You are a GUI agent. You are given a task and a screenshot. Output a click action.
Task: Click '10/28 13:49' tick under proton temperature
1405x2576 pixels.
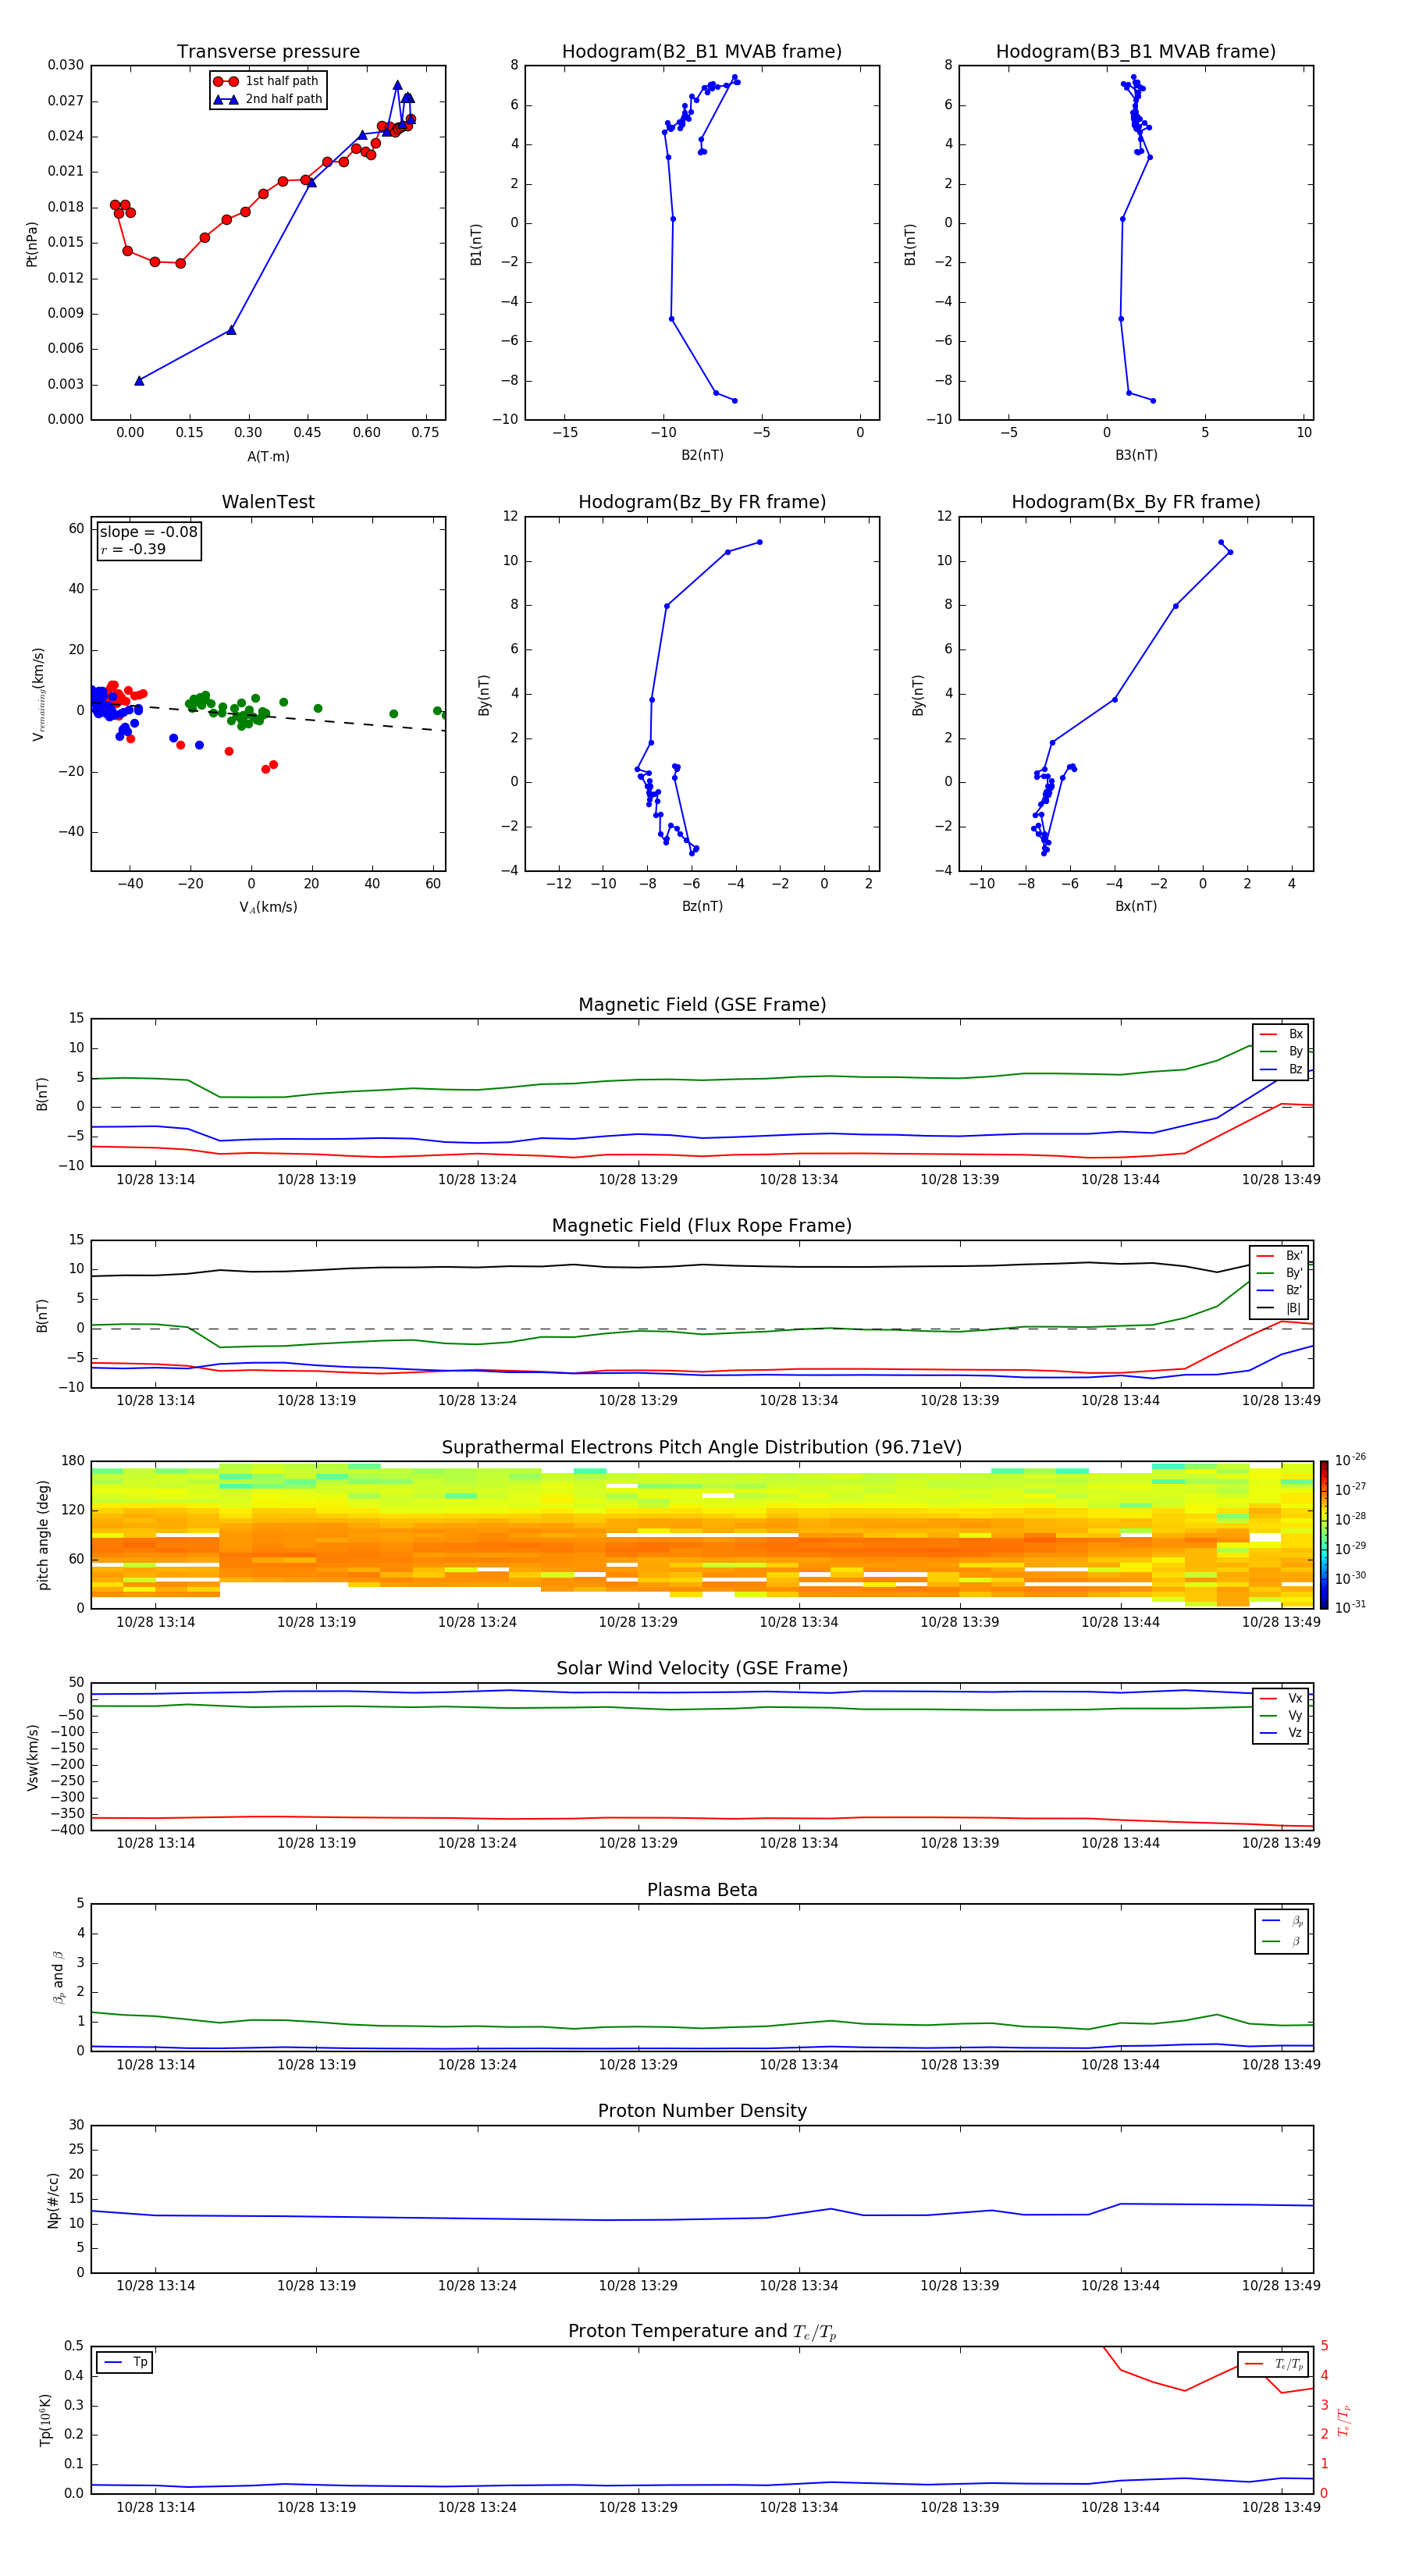tap(1281, 2507)
